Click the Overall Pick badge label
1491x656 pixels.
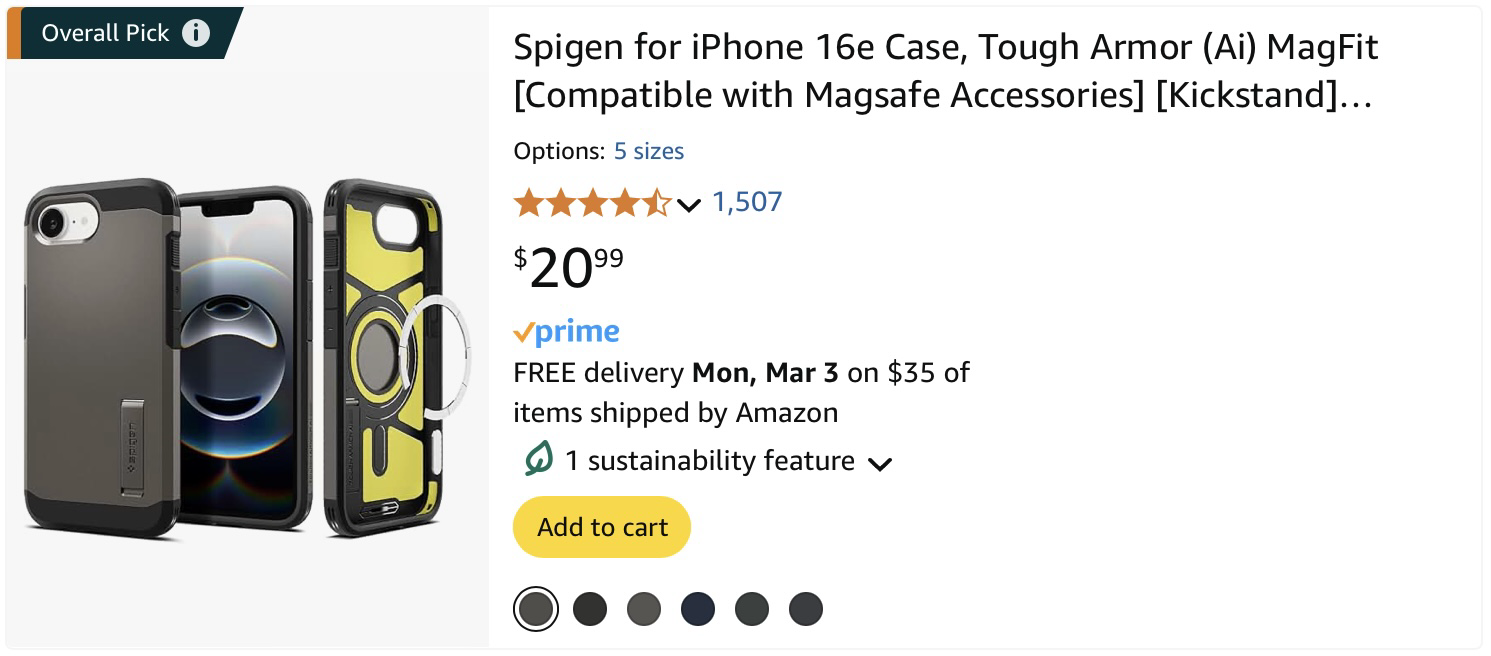(105, 32)
